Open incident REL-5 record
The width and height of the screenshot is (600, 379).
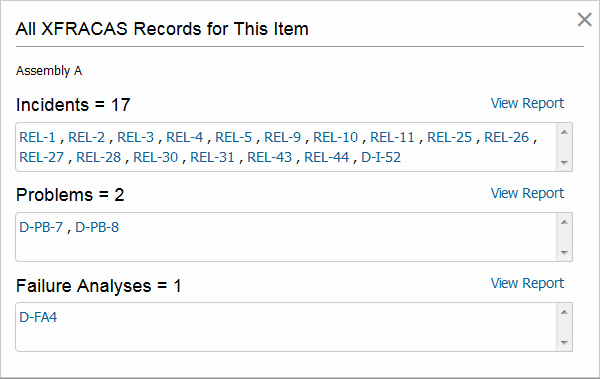233,137
